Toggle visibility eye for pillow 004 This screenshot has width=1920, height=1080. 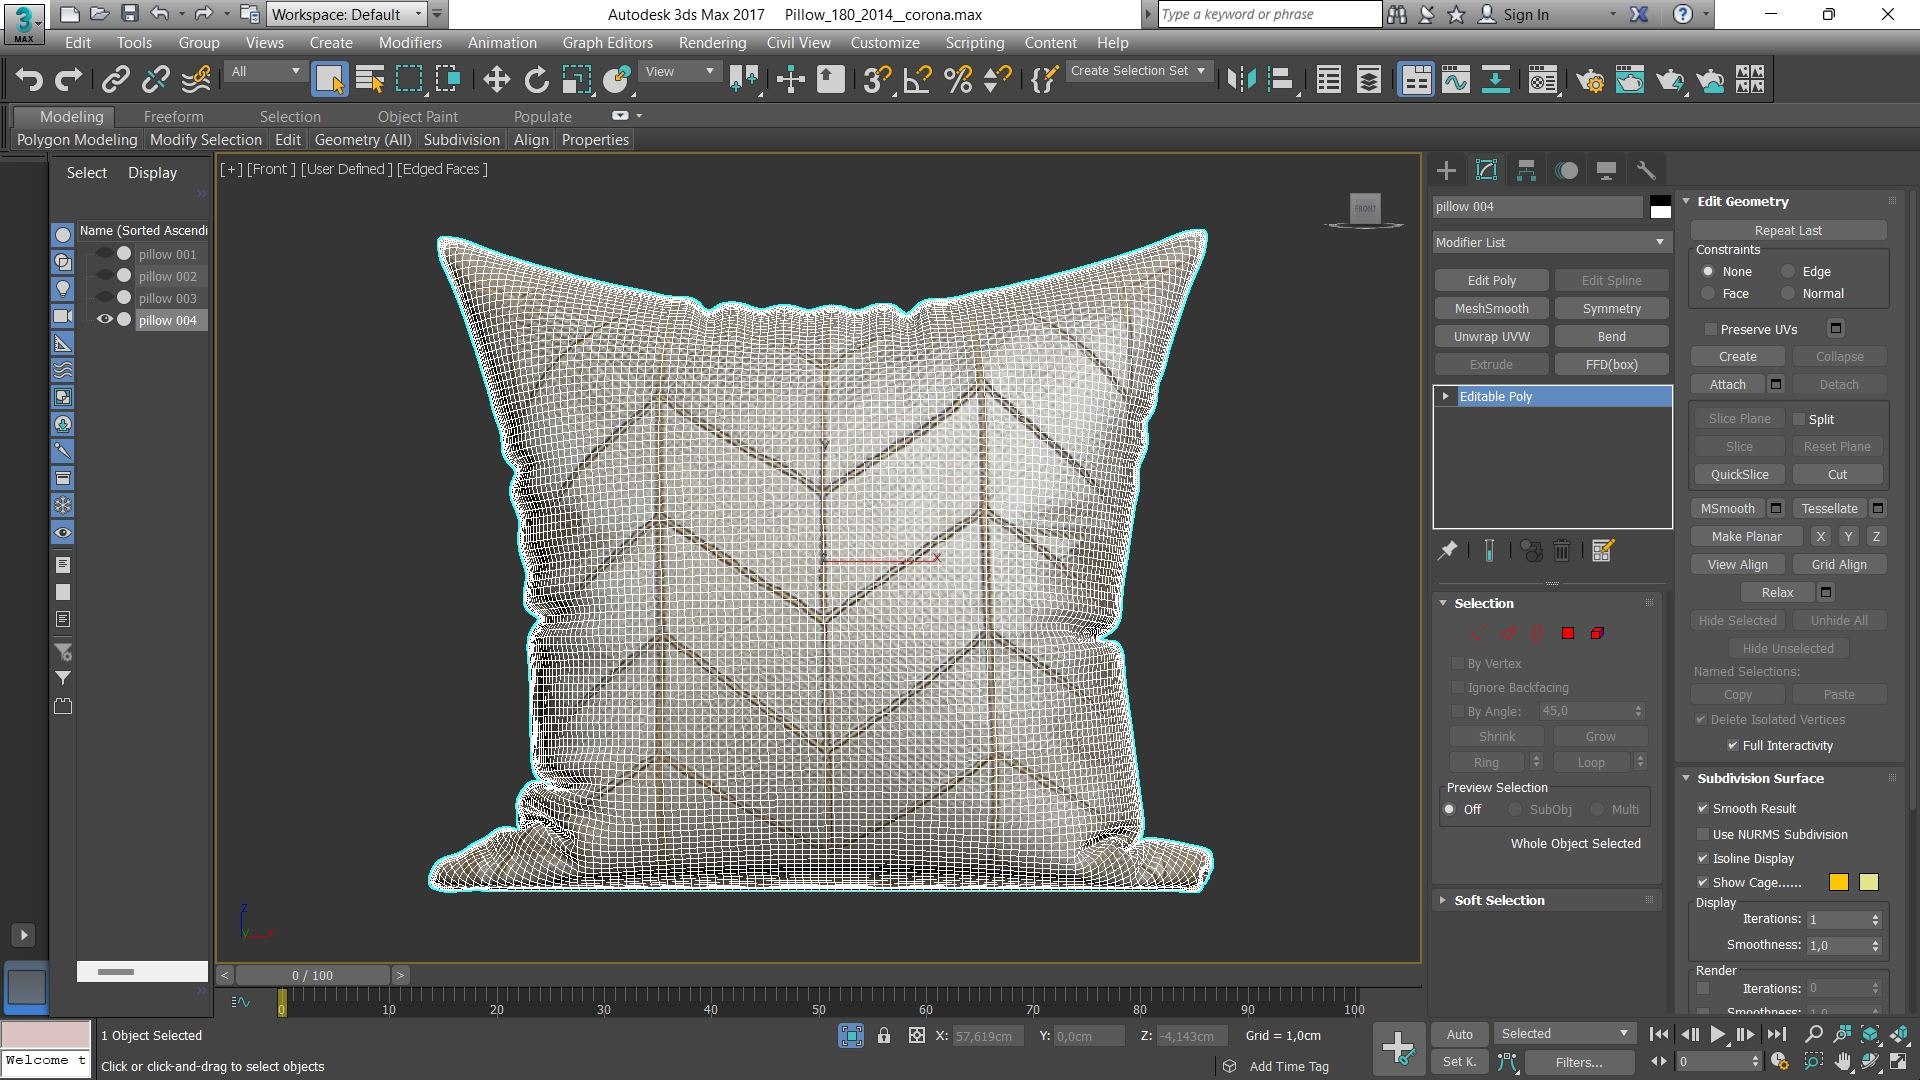click(x=104, y=320)
